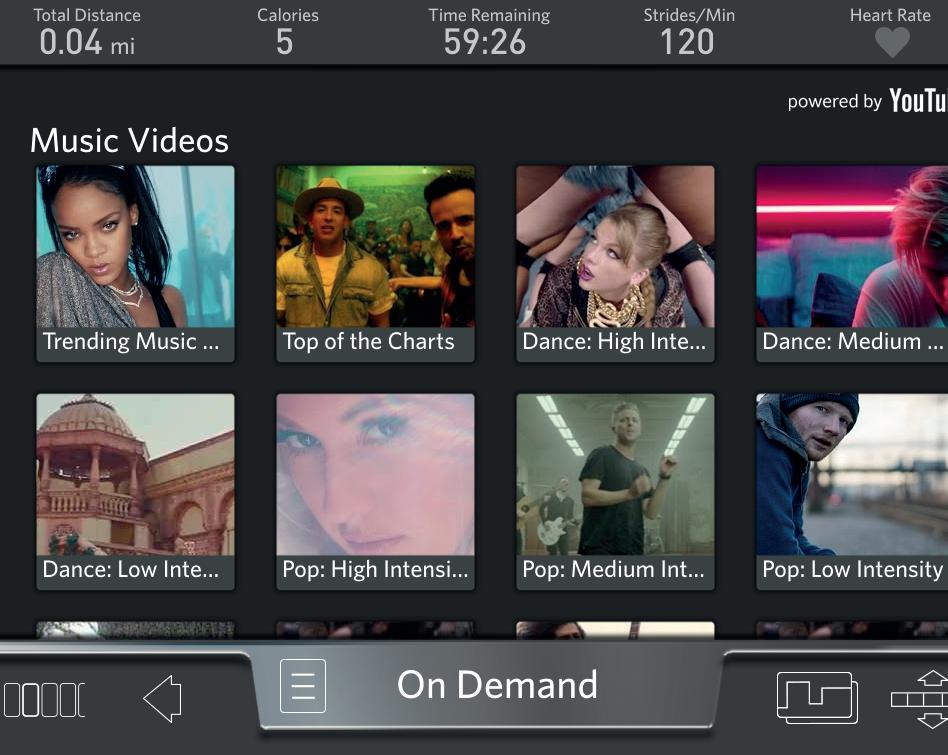Click the segmented panels icon at bottom left
This screenshot has width=948, height=755.
[x=44, y=700]
